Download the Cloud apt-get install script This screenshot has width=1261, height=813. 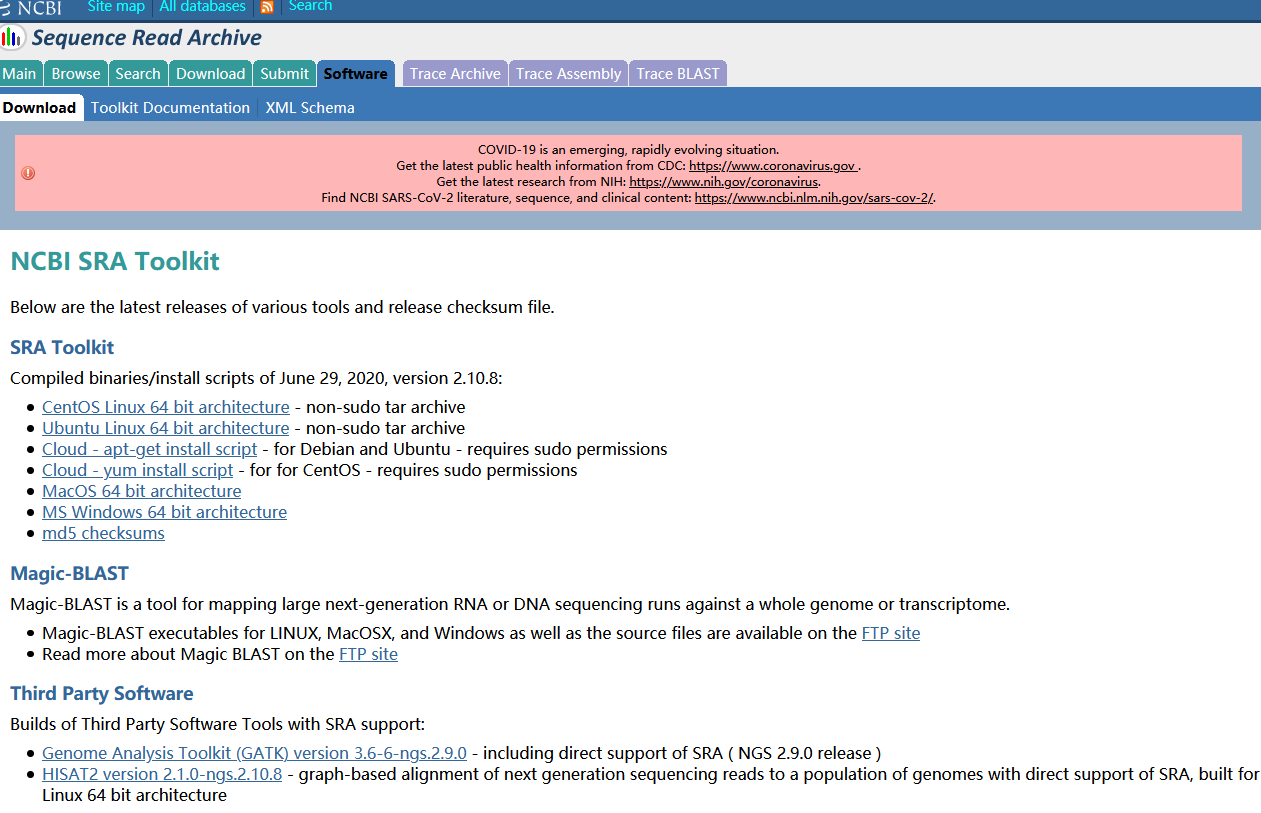click(149, 449)
